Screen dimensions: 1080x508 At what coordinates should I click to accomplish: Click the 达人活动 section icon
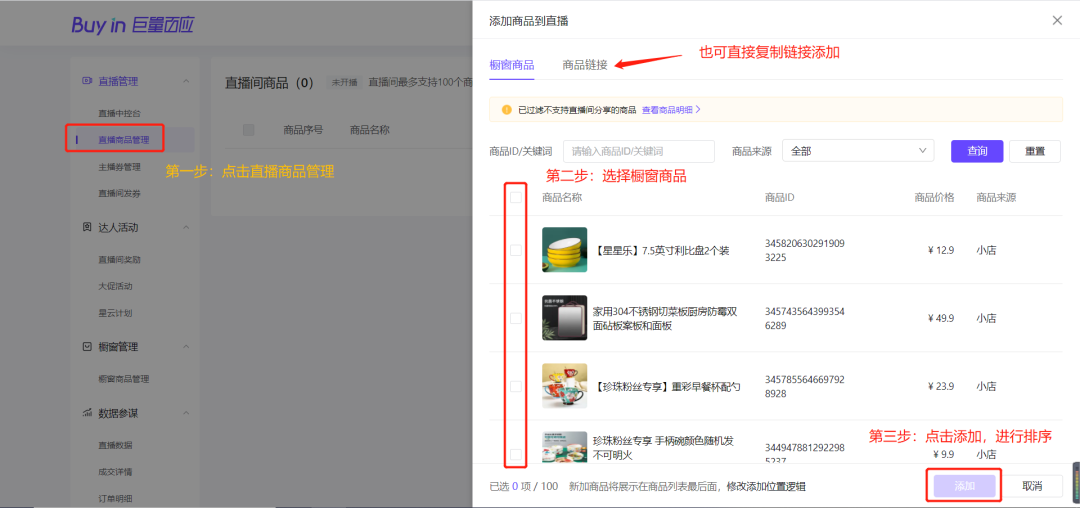(87, 227)
